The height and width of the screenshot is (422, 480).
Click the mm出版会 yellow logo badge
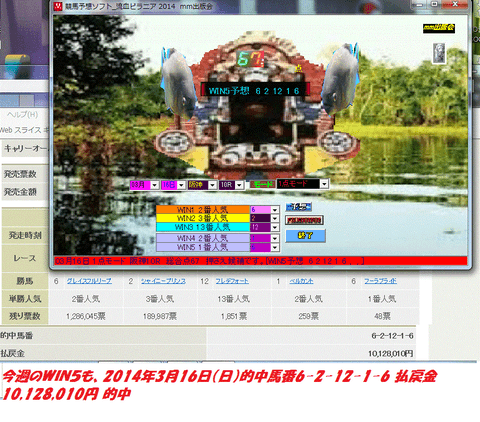click(x=439, y=28)
